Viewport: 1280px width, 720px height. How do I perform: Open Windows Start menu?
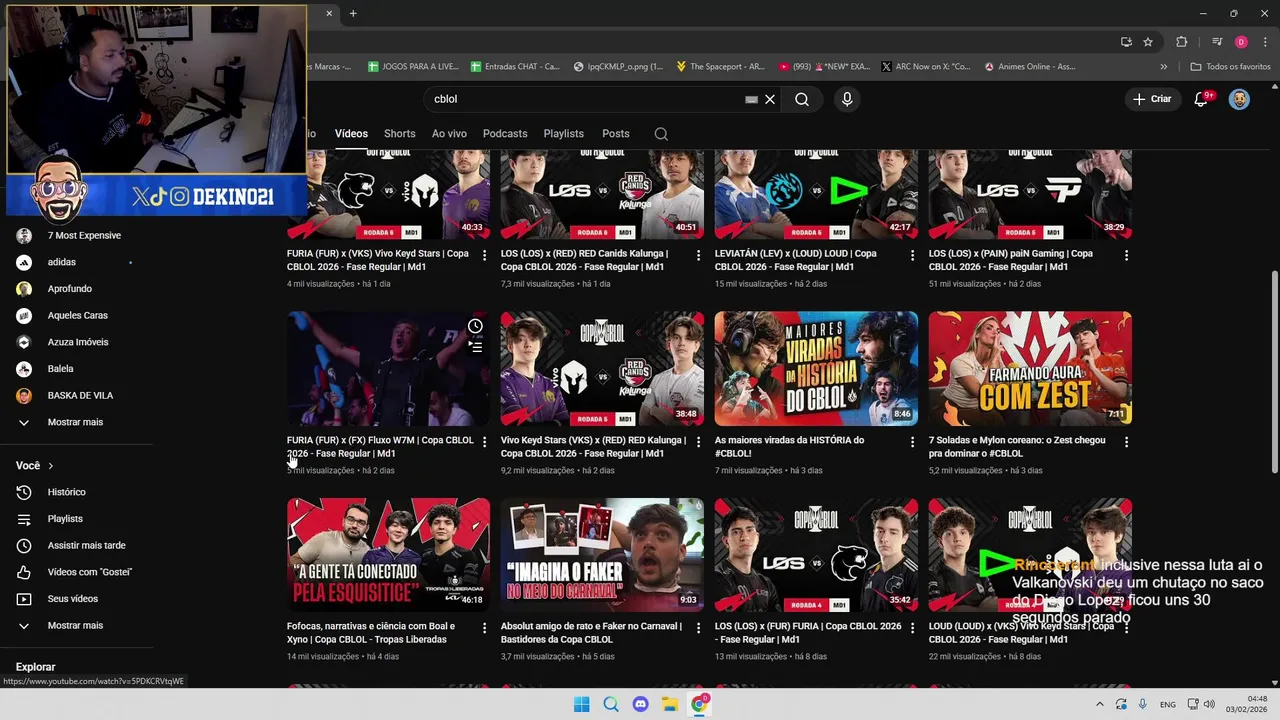tap(581, 704)
